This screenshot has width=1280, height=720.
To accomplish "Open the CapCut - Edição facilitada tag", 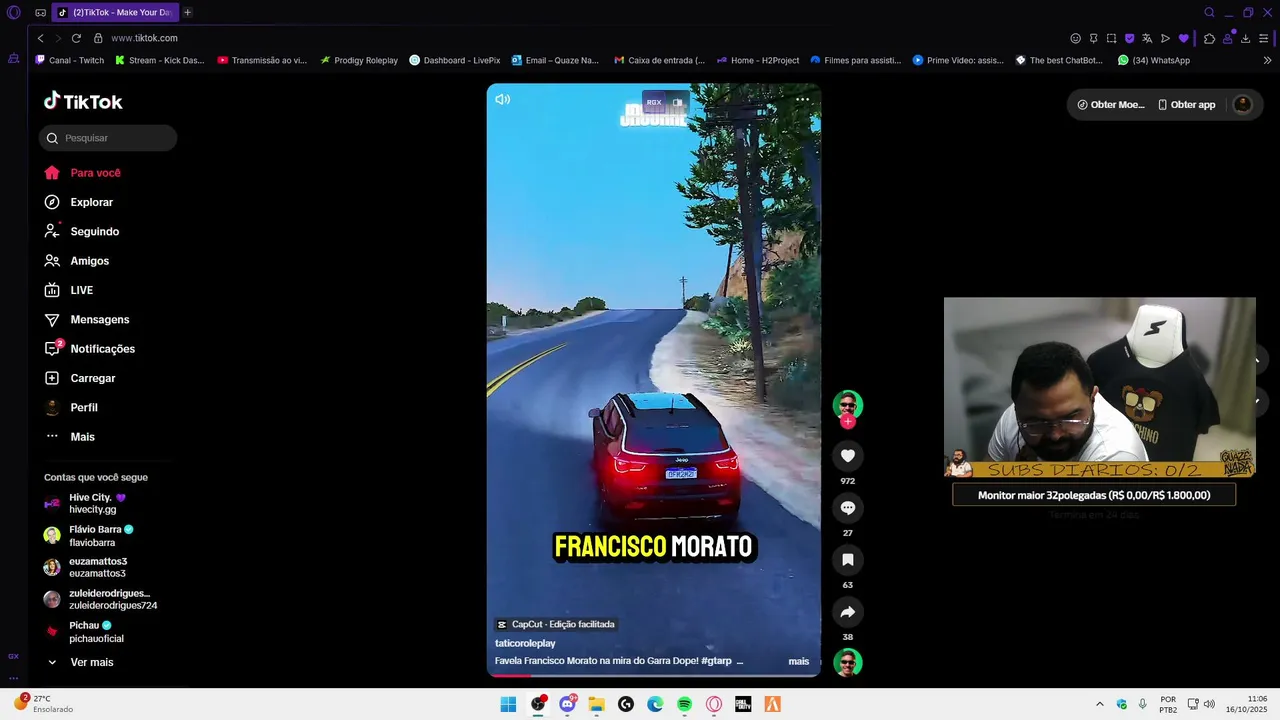I will pyautogui.click(x=557, y=624).
